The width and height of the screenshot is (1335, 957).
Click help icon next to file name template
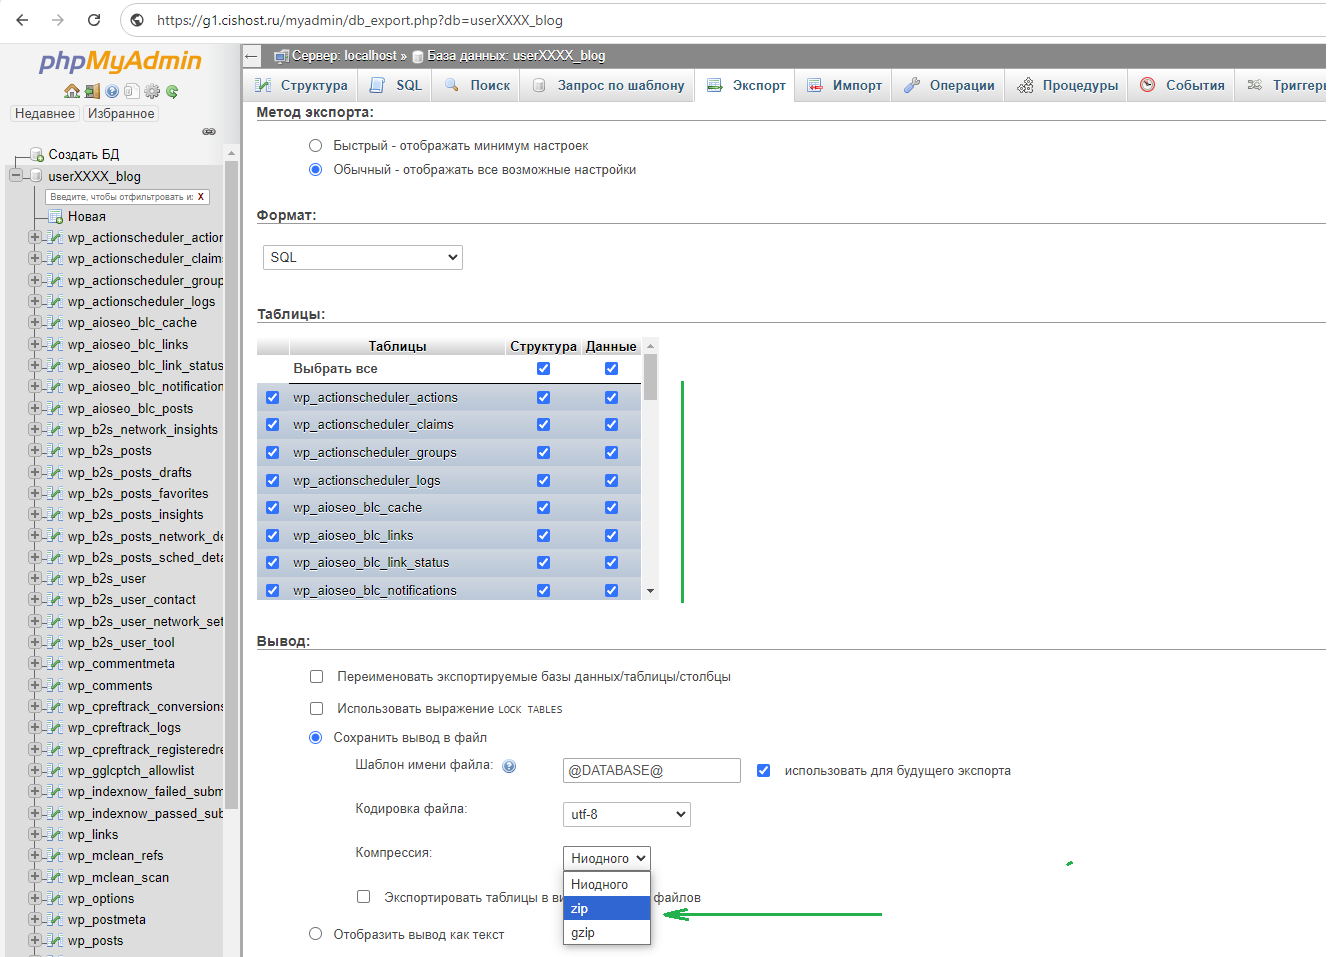pyautogui.click(x=509, y=766)
